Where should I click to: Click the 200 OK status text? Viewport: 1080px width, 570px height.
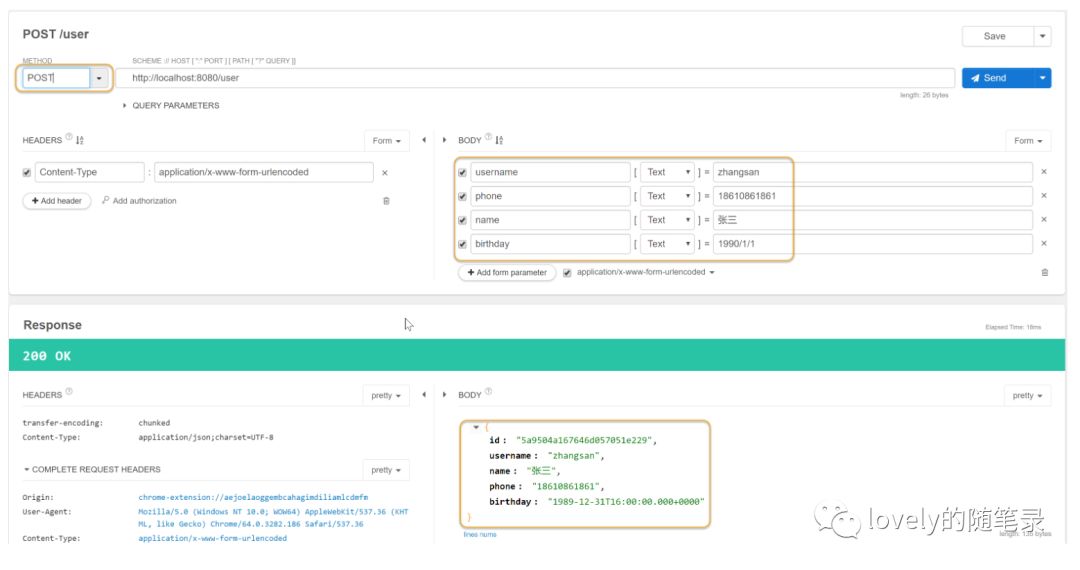pyautogui.click(x=47, y=356)
